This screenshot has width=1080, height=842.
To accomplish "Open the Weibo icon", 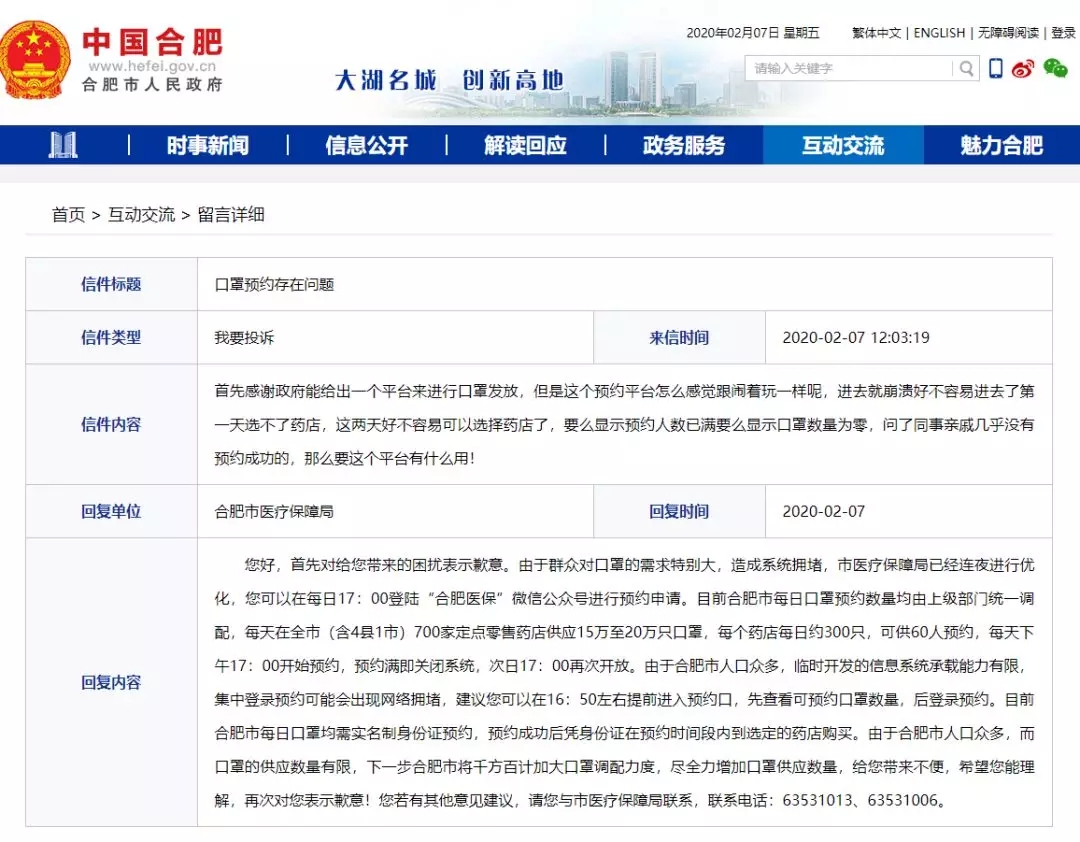I will 1023,68.
